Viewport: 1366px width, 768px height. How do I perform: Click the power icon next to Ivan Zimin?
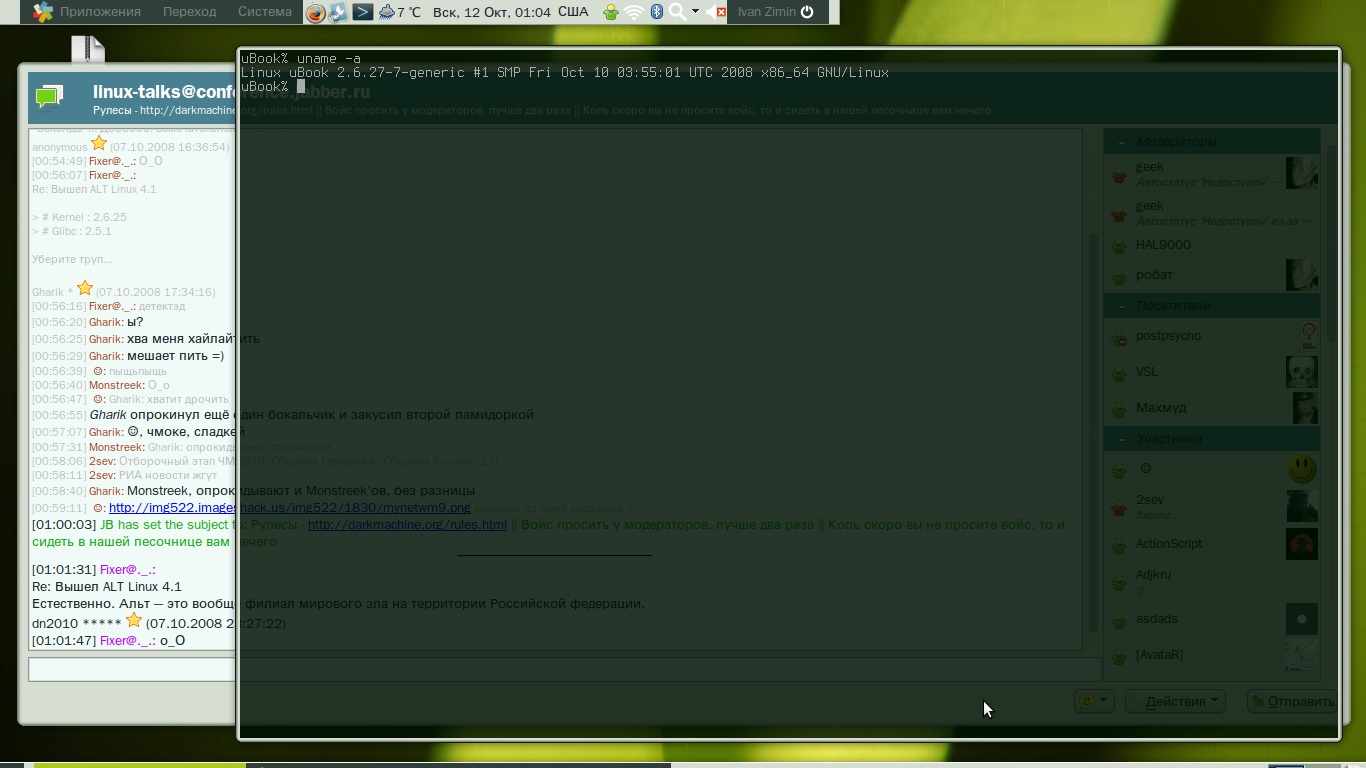(807, 12)
